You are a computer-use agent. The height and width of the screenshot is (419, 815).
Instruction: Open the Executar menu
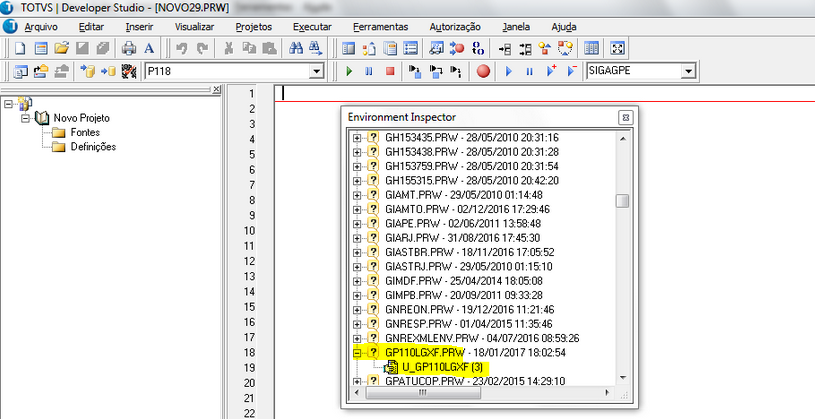coord(312,27)
